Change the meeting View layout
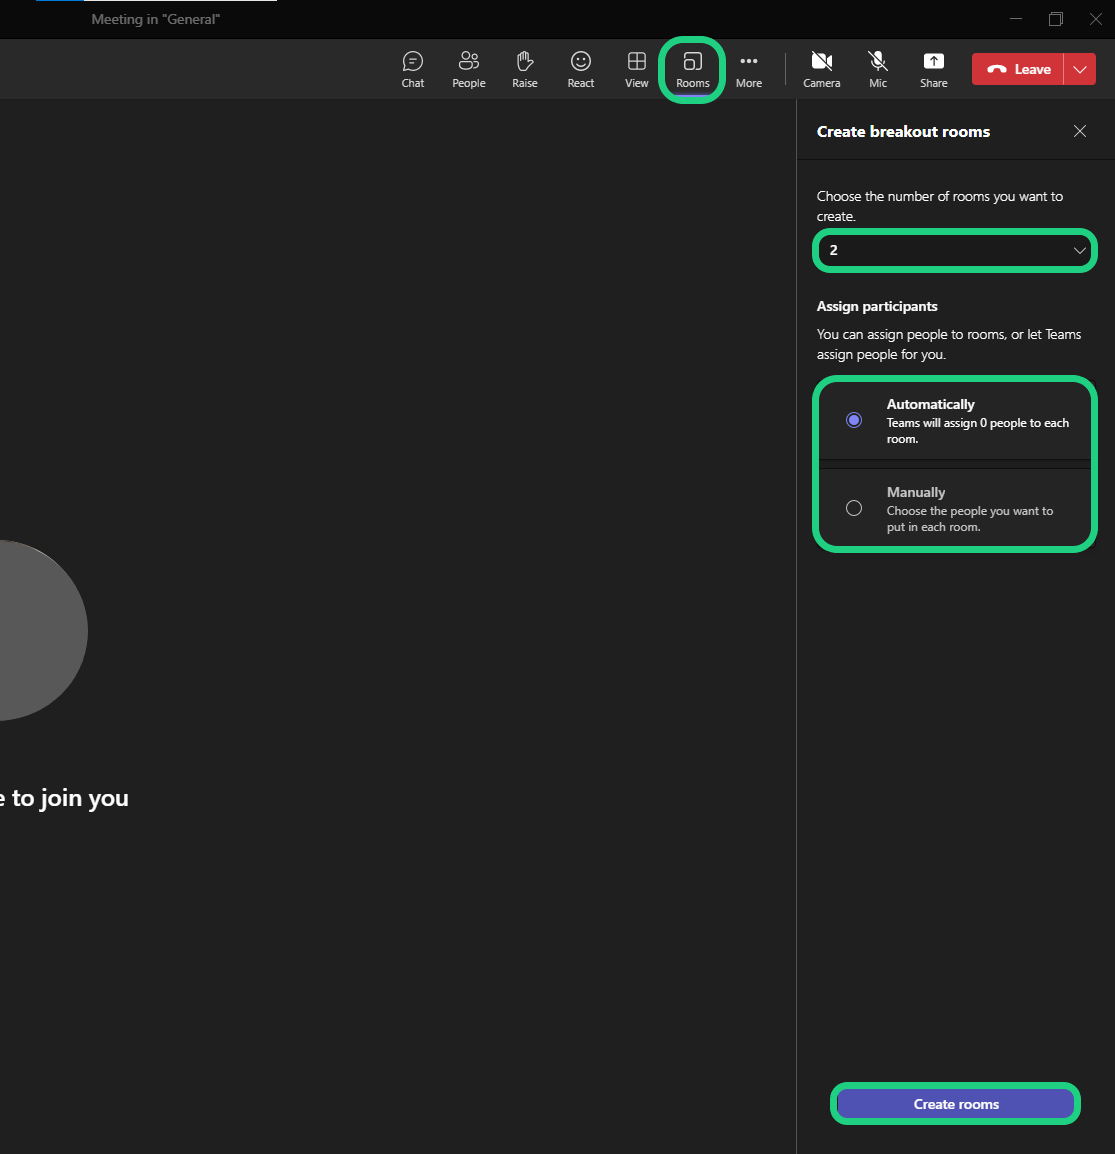 tap(637, 70)
